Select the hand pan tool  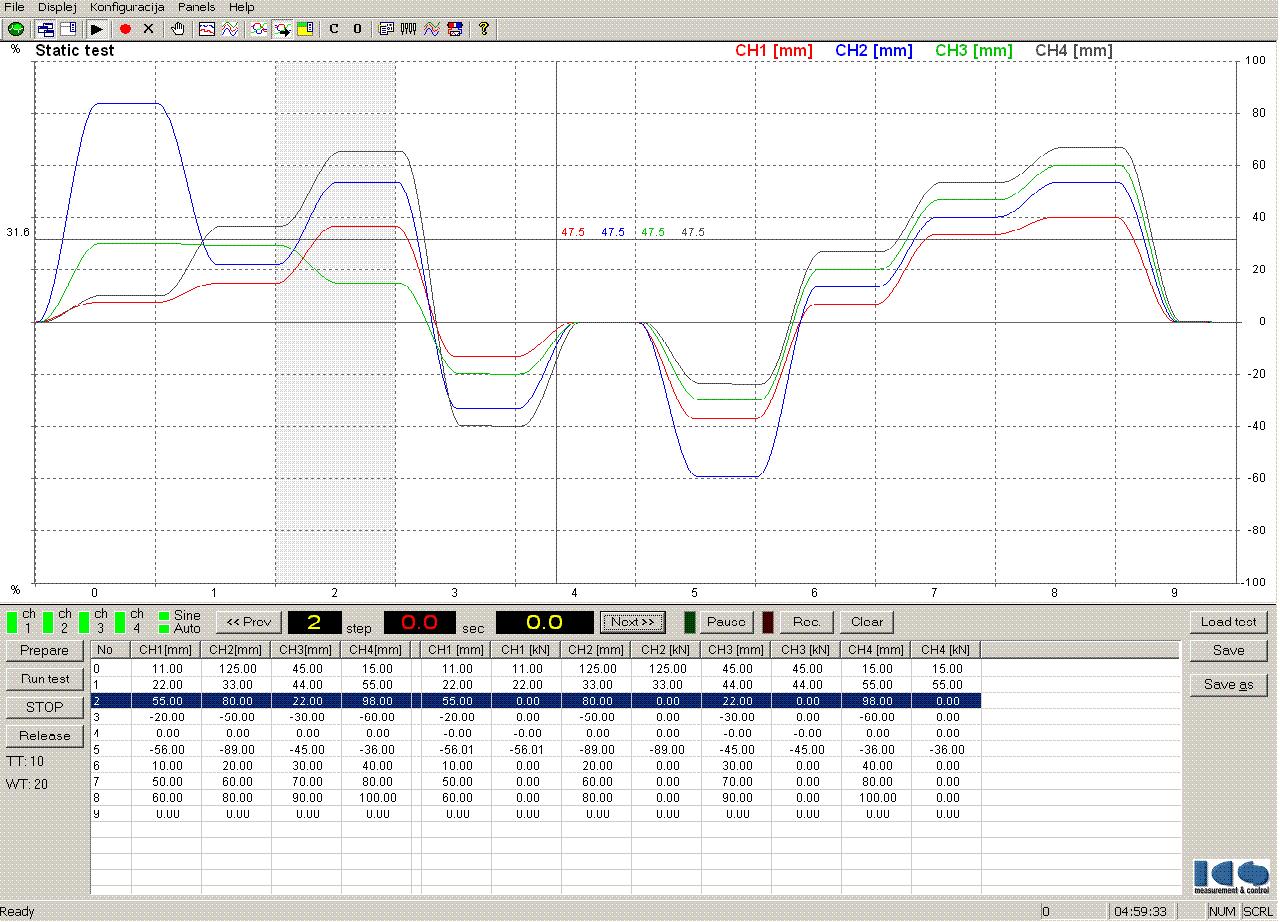coord(178,29)
